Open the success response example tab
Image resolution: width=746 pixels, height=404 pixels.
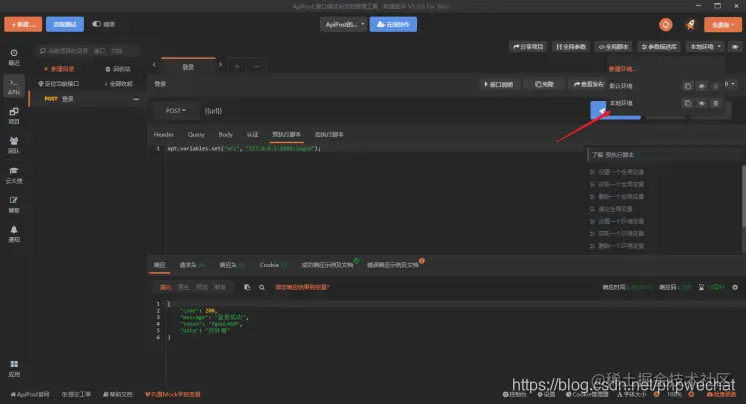click(328, 265)
